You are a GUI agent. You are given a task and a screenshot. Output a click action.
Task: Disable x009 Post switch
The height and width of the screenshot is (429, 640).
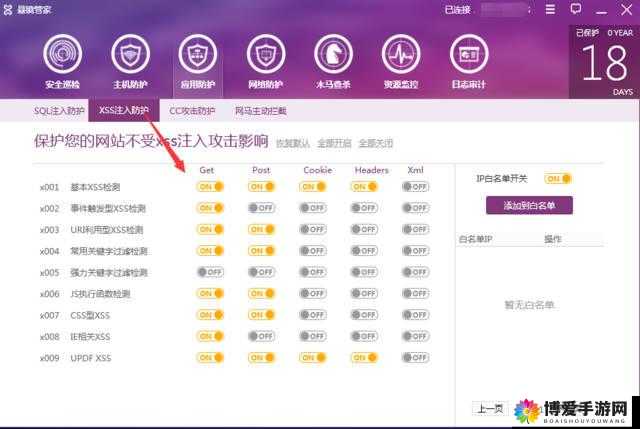click(x=262, y=358)
